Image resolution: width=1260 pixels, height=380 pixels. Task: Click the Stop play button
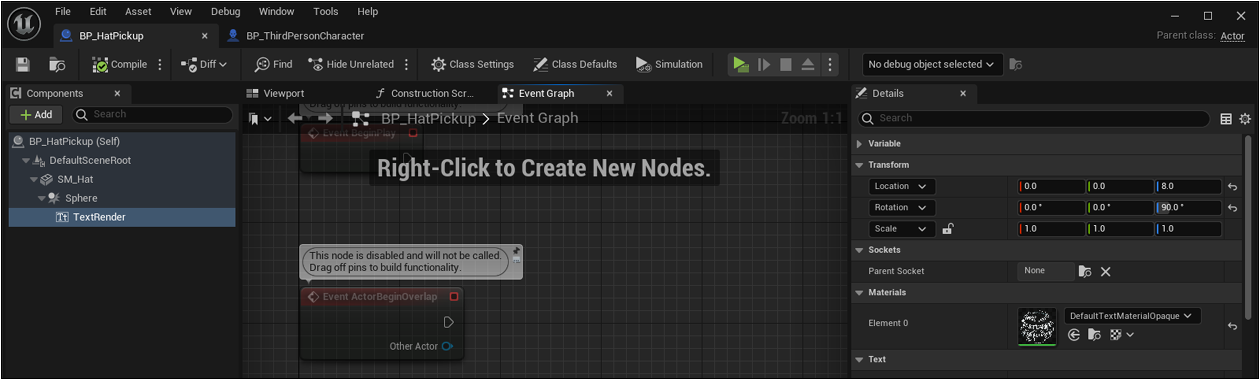click(786, 64)
